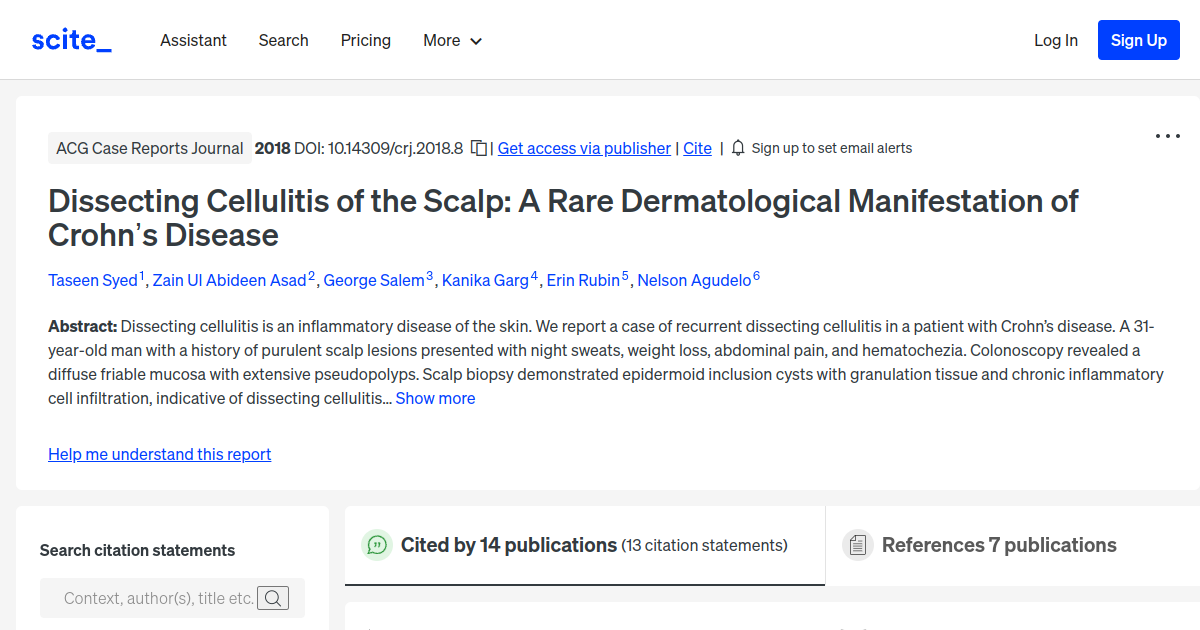
Task: Go to the Pricing page
Action: (365, 40)
